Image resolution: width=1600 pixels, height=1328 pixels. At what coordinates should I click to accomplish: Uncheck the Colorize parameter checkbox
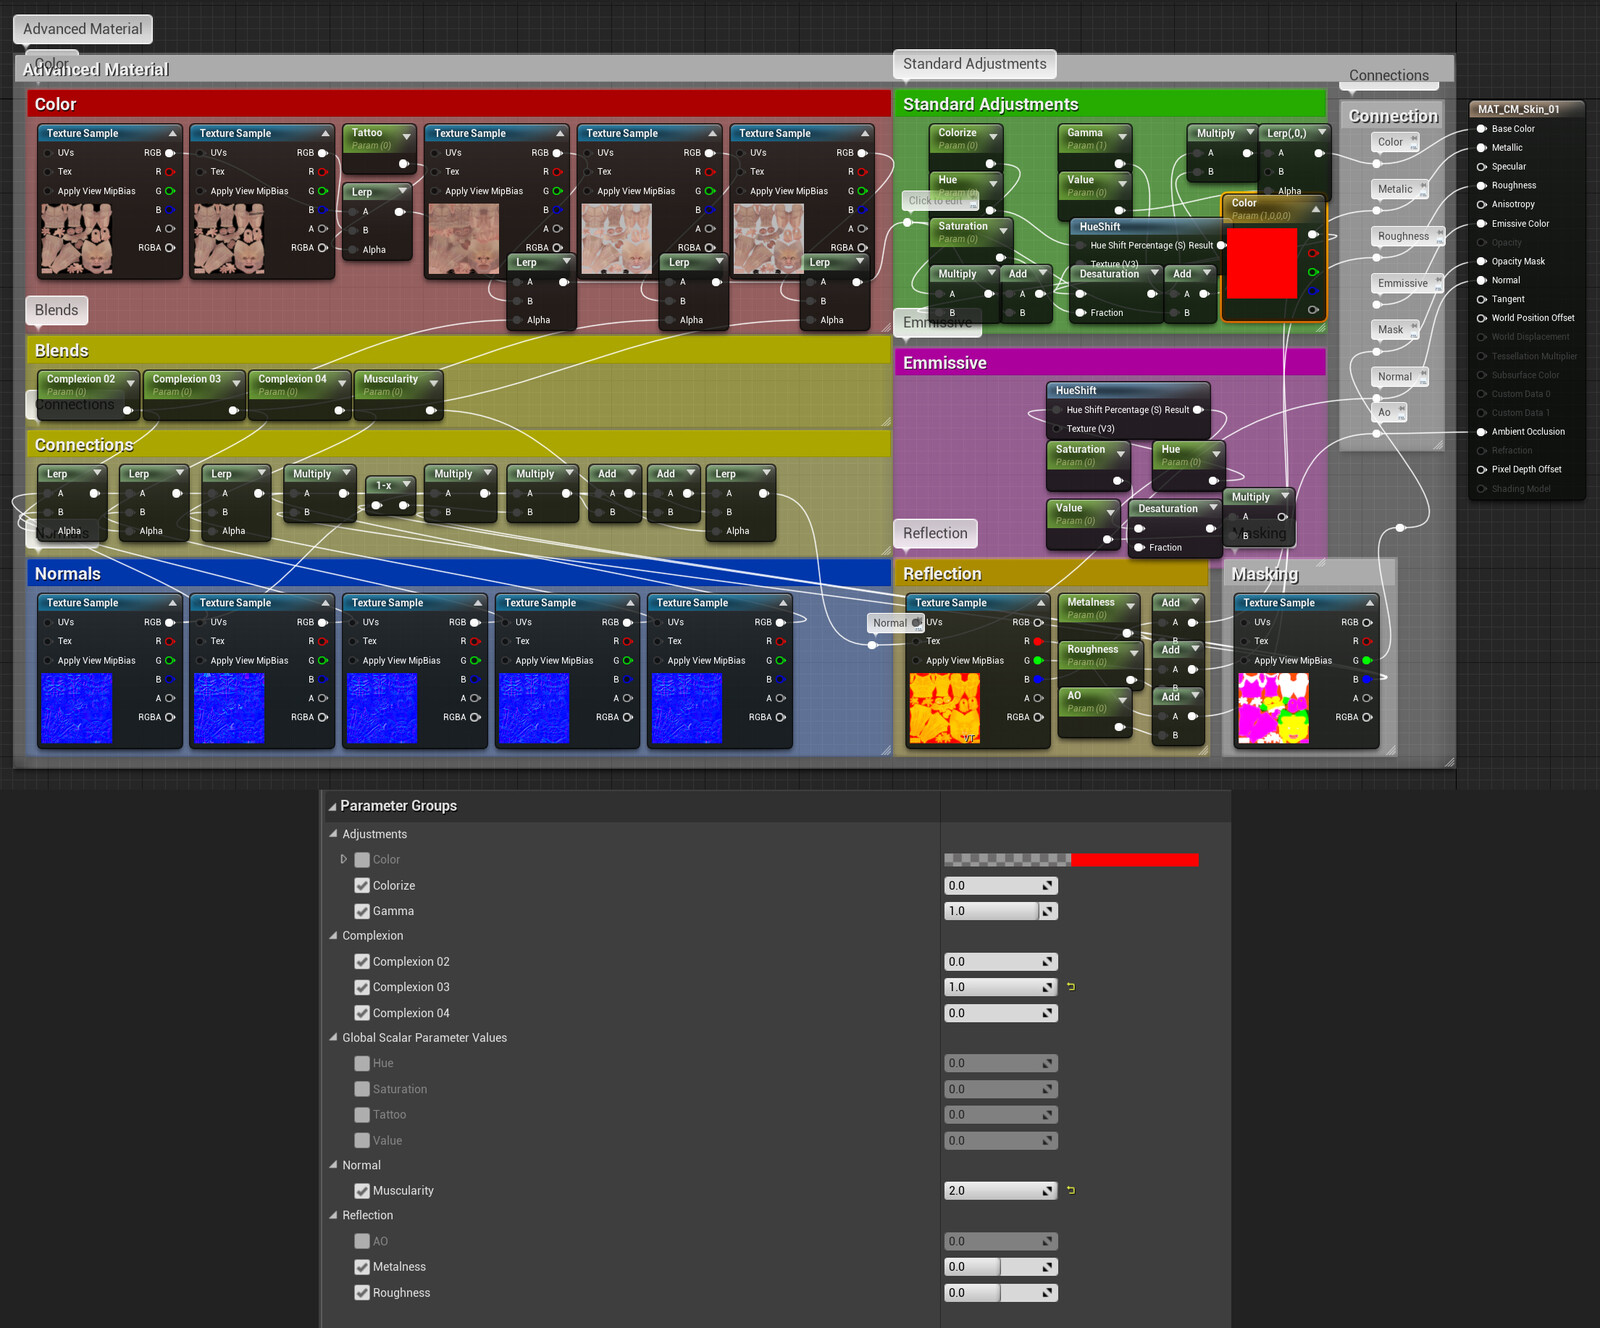[362, 885]
